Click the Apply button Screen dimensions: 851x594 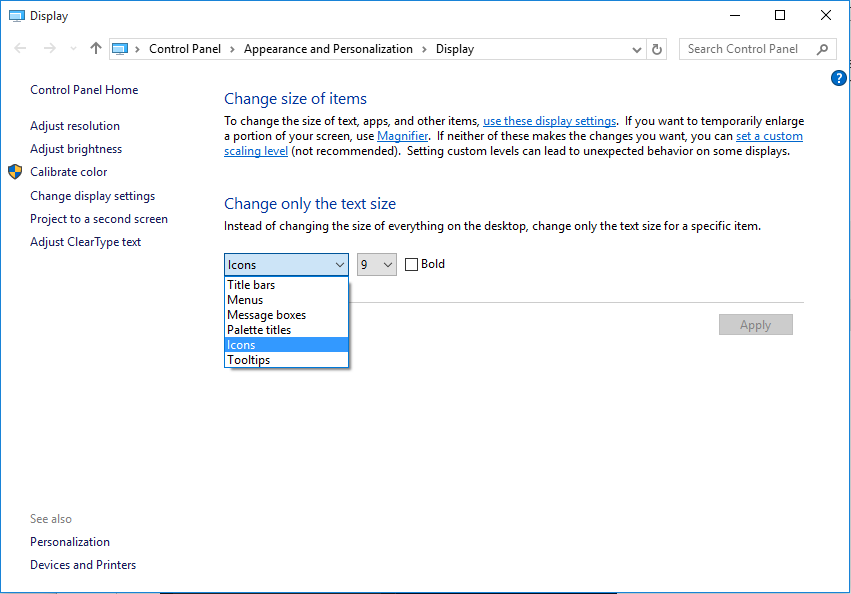click(x=755, y=325)
